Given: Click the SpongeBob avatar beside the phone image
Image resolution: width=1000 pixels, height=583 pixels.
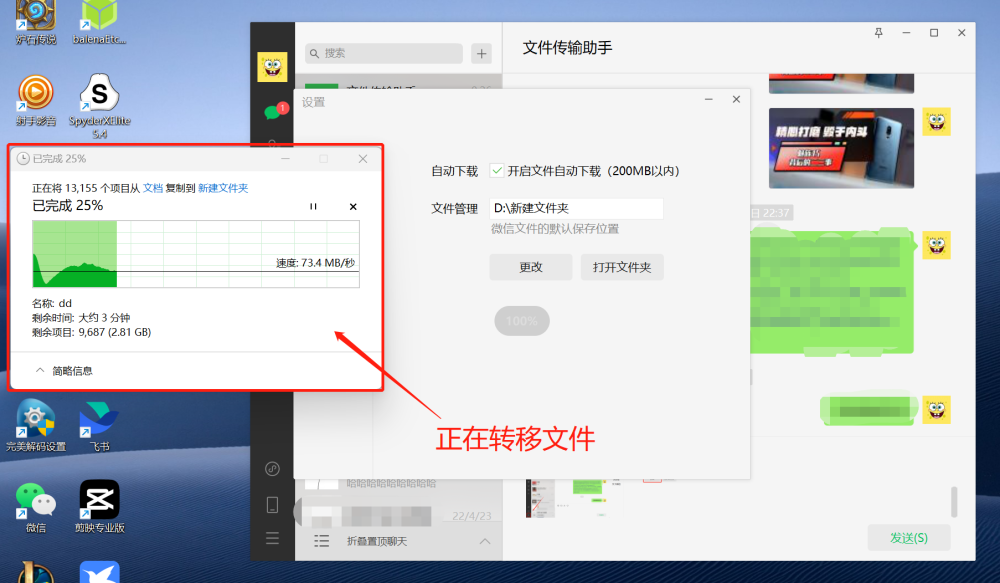Looking at the screenshot, I should [936, 122].
